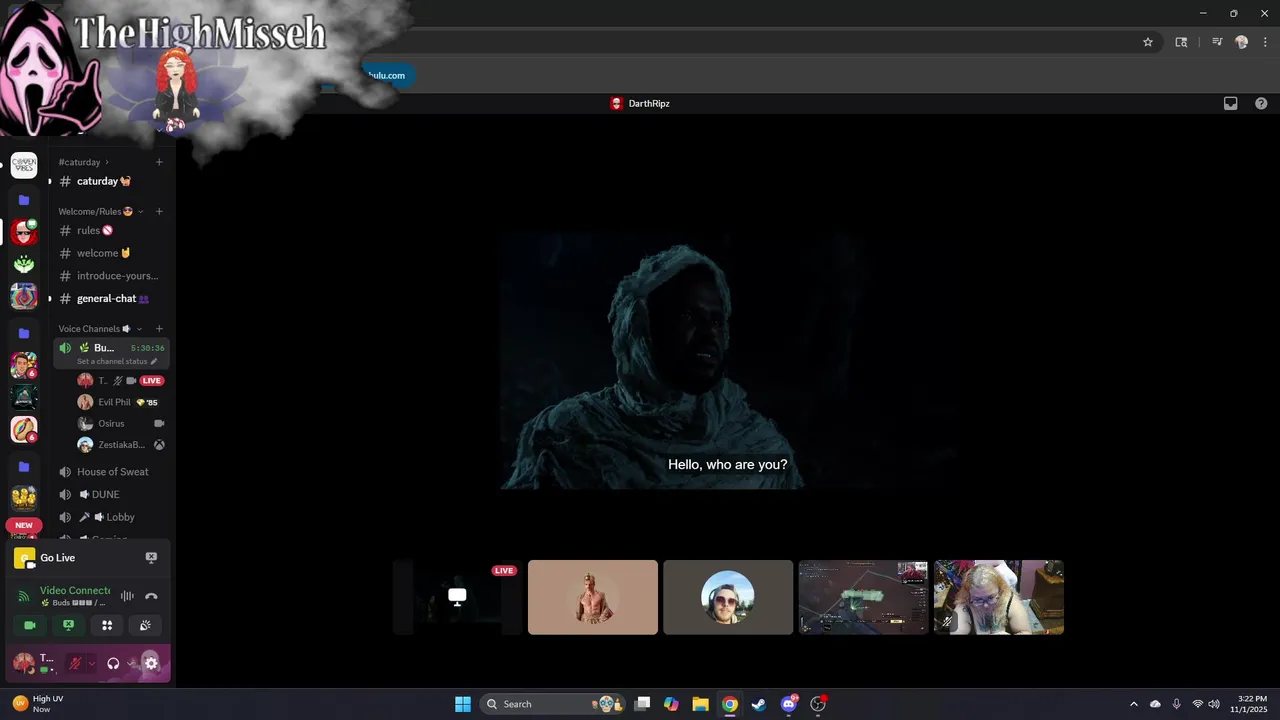Focus the game stream participant tile
The width and height of the screenshot is (1280, 720).
click(863, 597)
